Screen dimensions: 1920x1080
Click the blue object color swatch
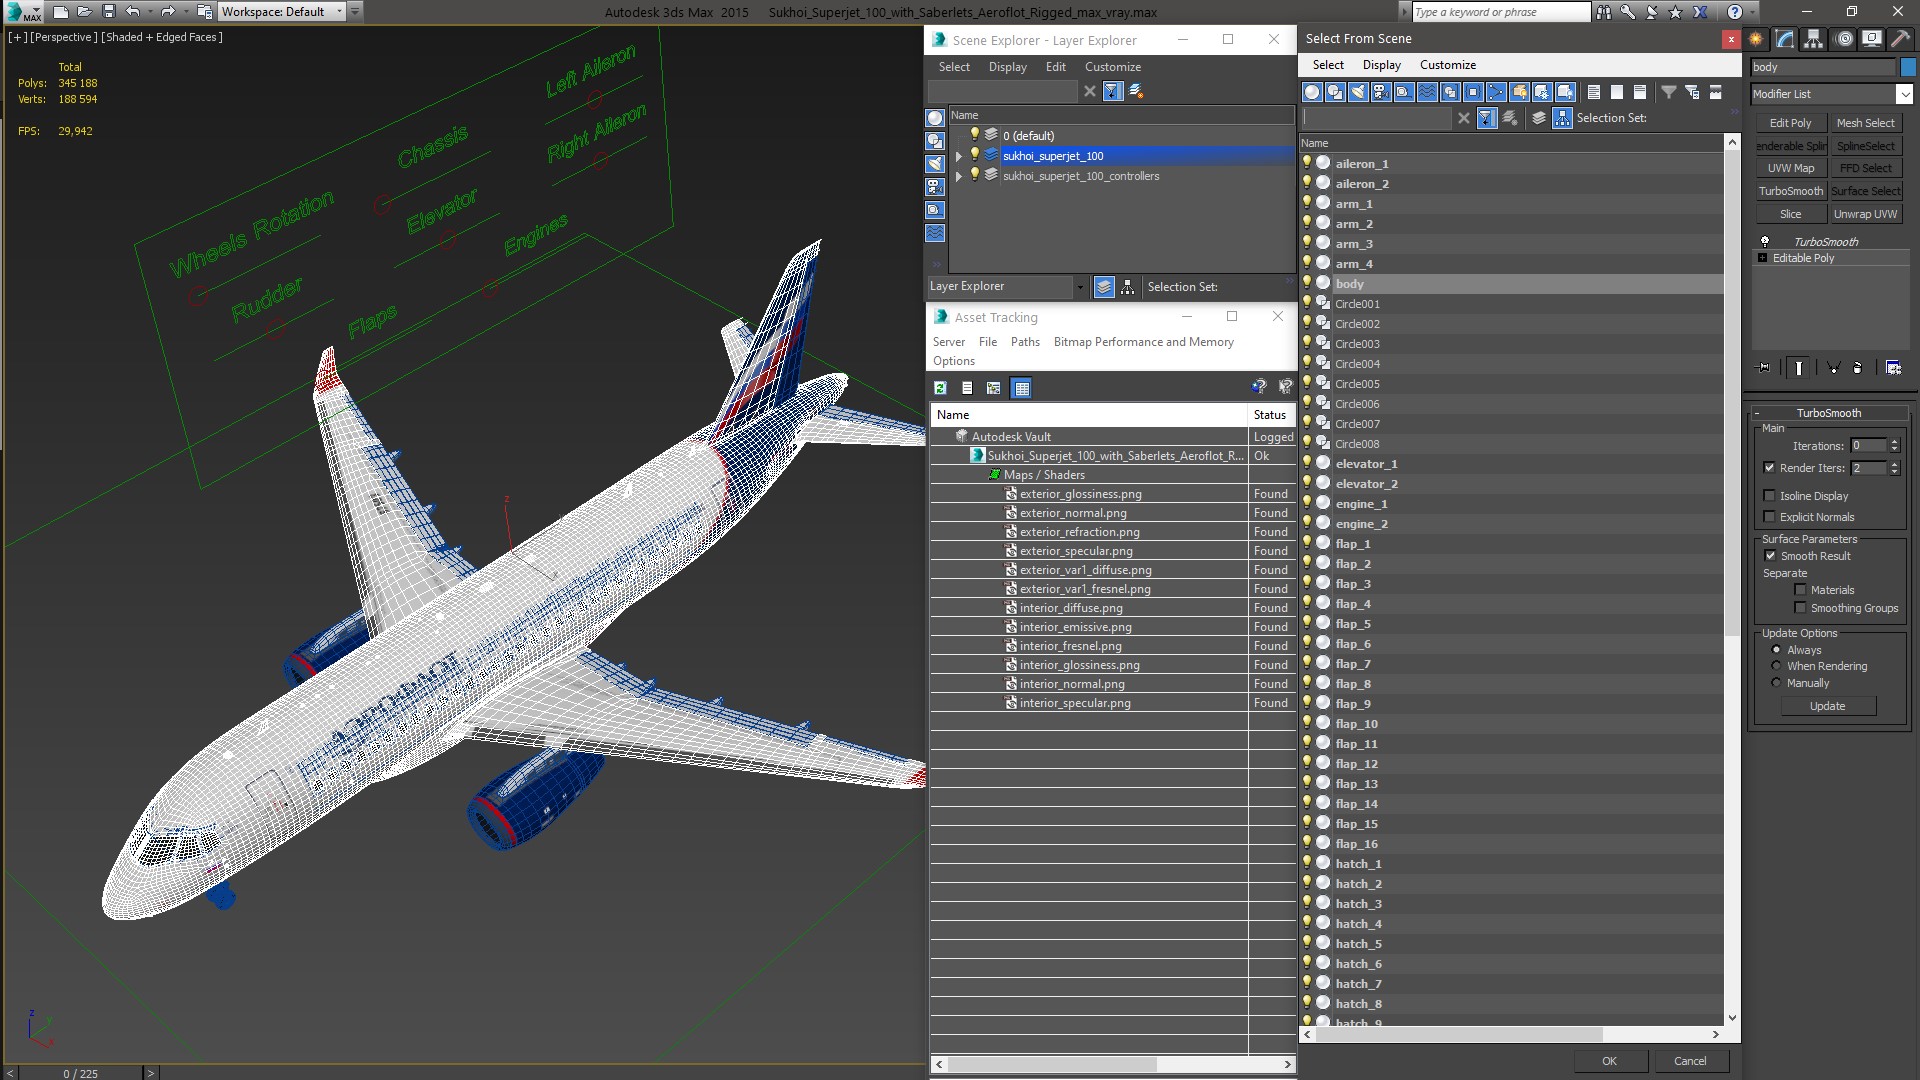tap(1908, 67)
